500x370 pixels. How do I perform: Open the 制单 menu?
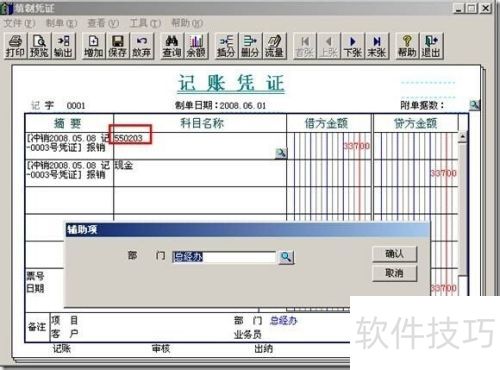[62, 23]
